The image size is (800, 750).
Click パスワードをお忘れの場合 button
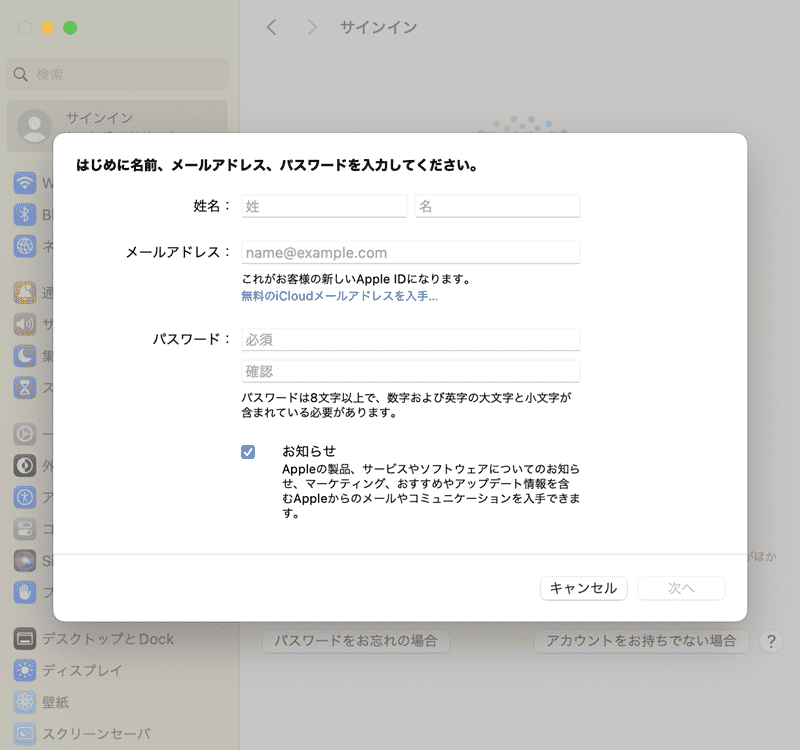pyautogui.click(x=356, y=641)
